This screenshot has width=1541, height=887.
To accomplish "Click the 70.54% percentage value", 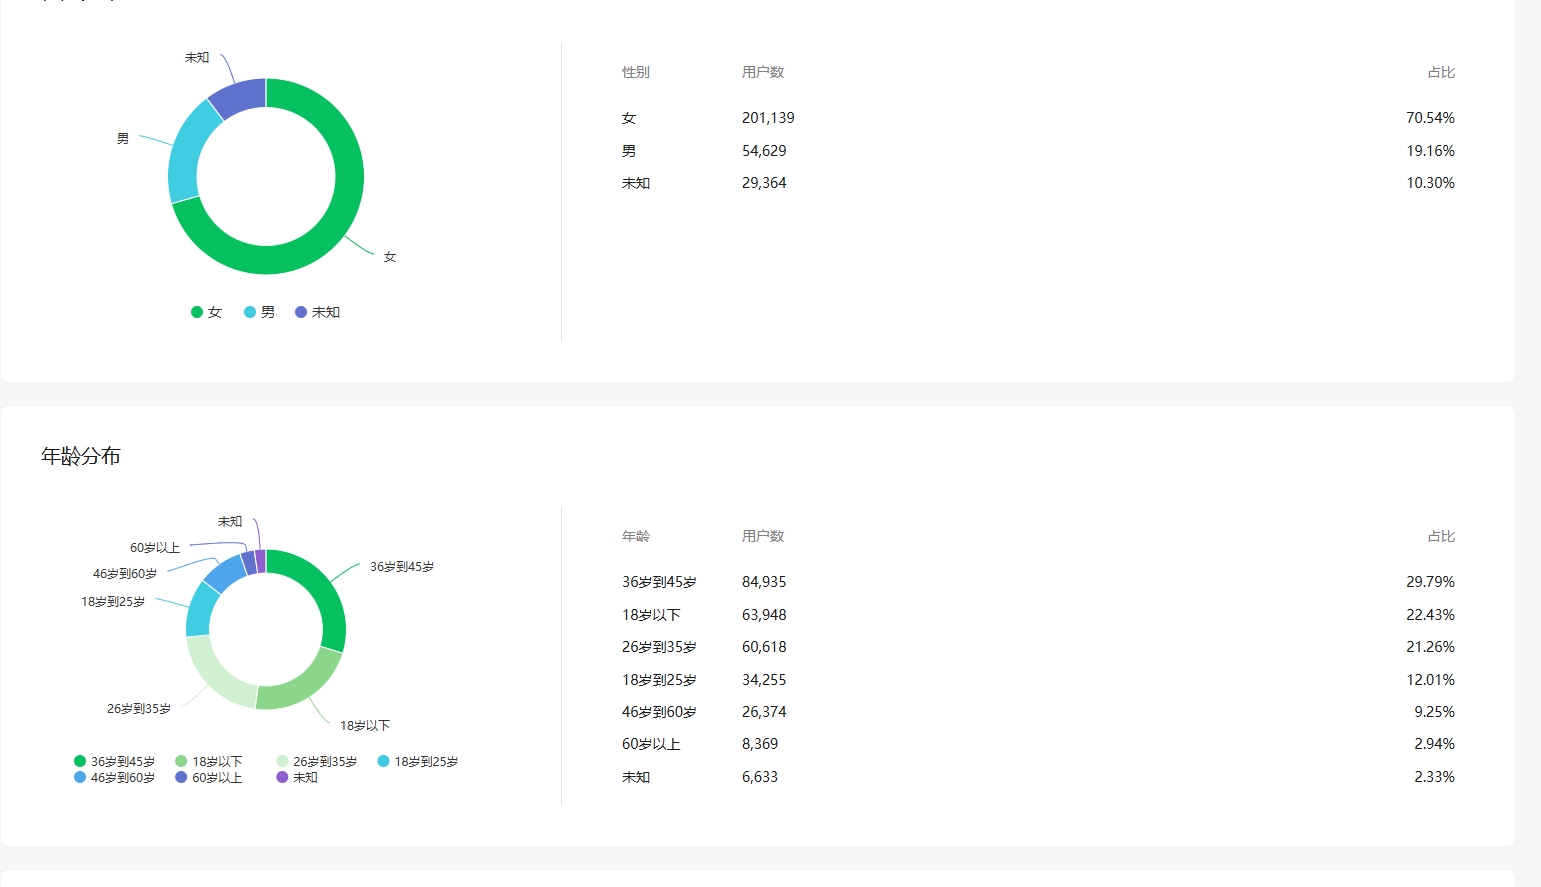I will (x=1430, y=118).
